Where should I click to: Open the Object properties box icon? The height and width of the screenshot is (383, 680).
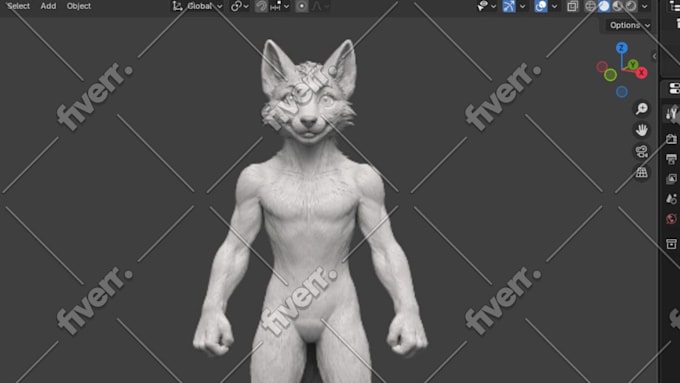[671, 244]
